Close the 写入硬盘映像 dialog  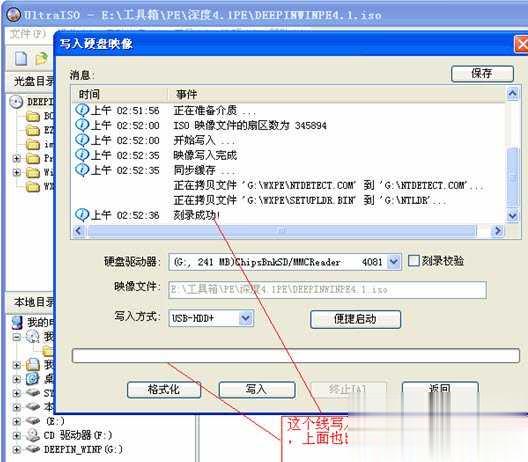point(522,44)
